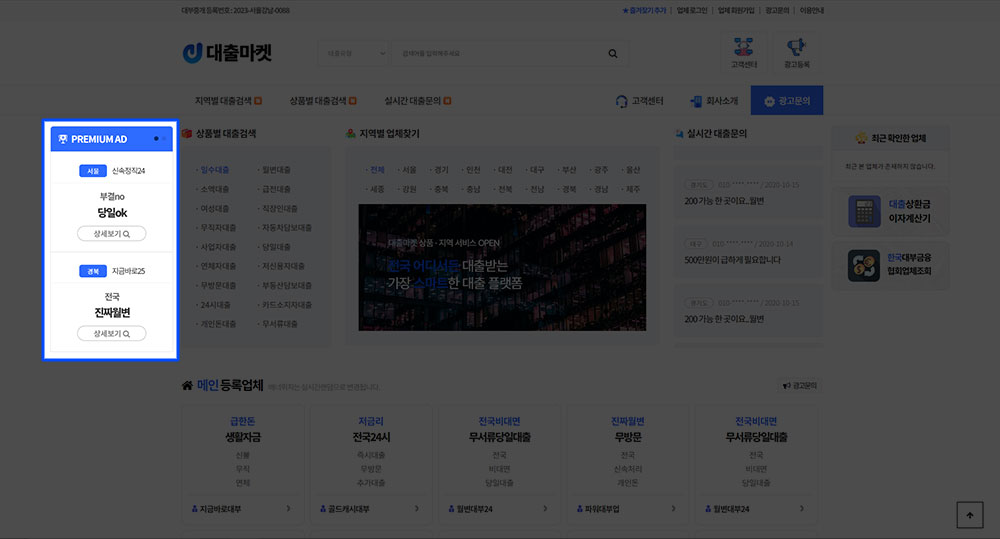Select first carousel dot in PREMIUM AD
The height and width of the screenshot is (539, 1000).
point(156,139)
